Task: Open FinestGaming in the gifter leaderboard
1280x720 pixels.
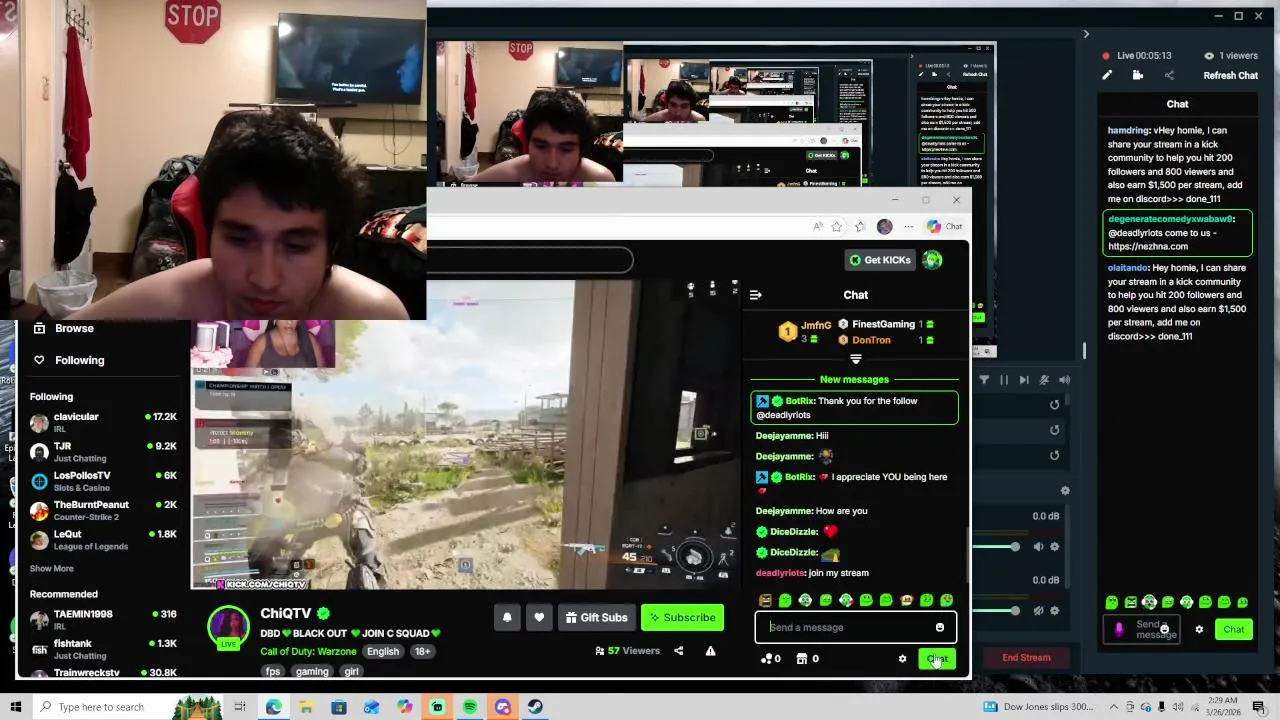Action: [x=883, y=324]
